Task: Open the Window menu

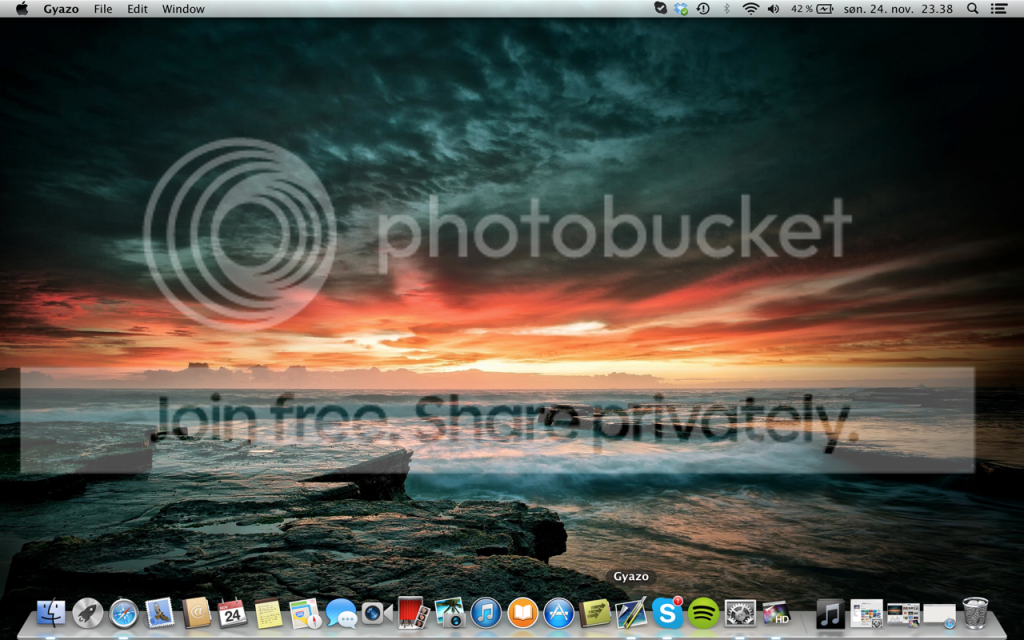Action: [x=183, y=9]
